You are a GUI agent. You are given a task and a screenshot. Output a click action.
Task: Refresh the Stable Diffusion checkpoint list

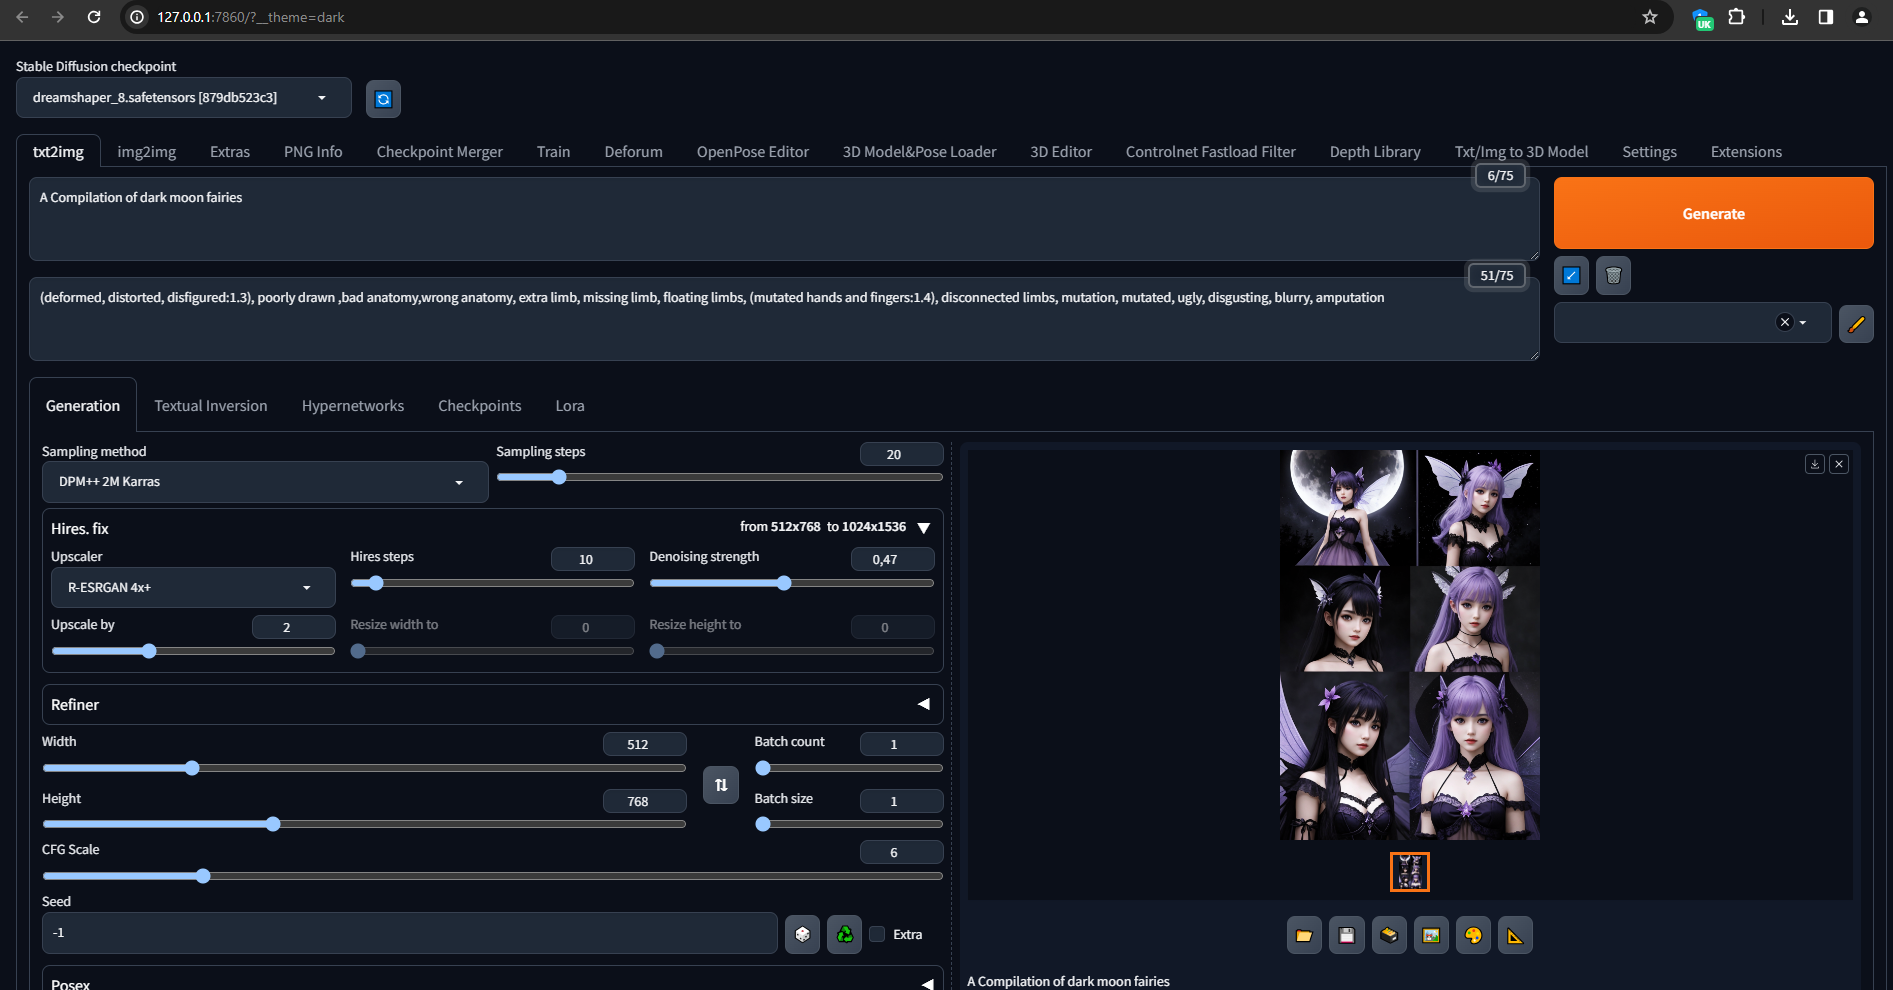pos(383,99)
